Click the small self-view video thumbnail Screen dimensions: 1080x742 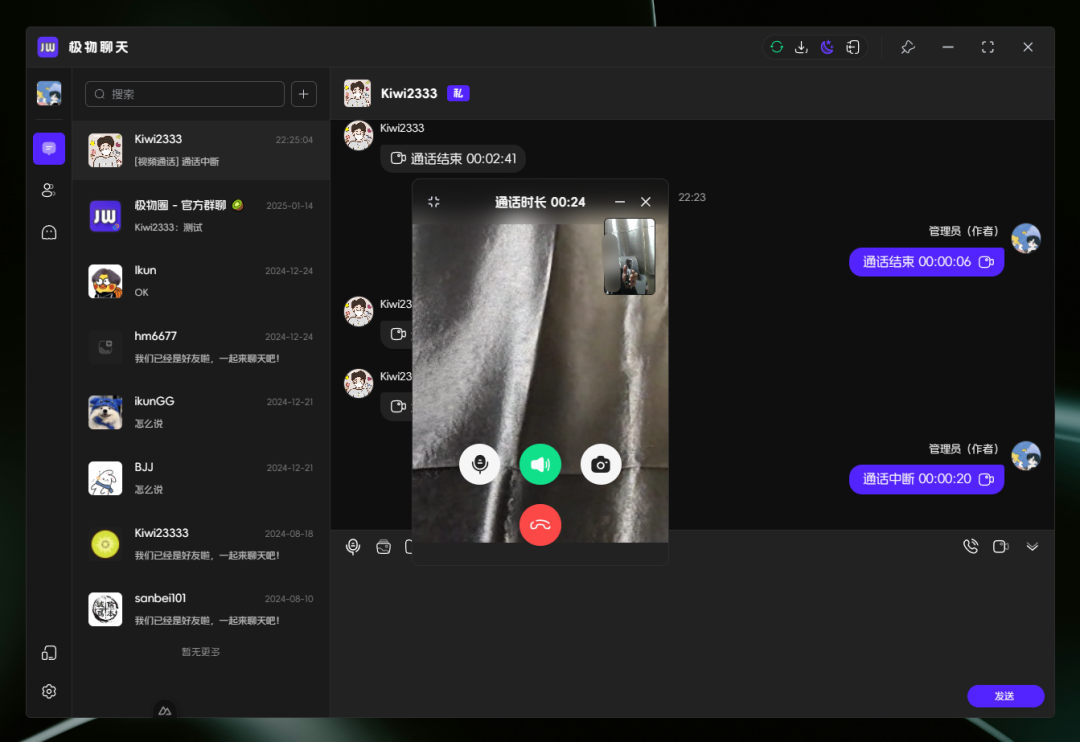pos(629,257)
